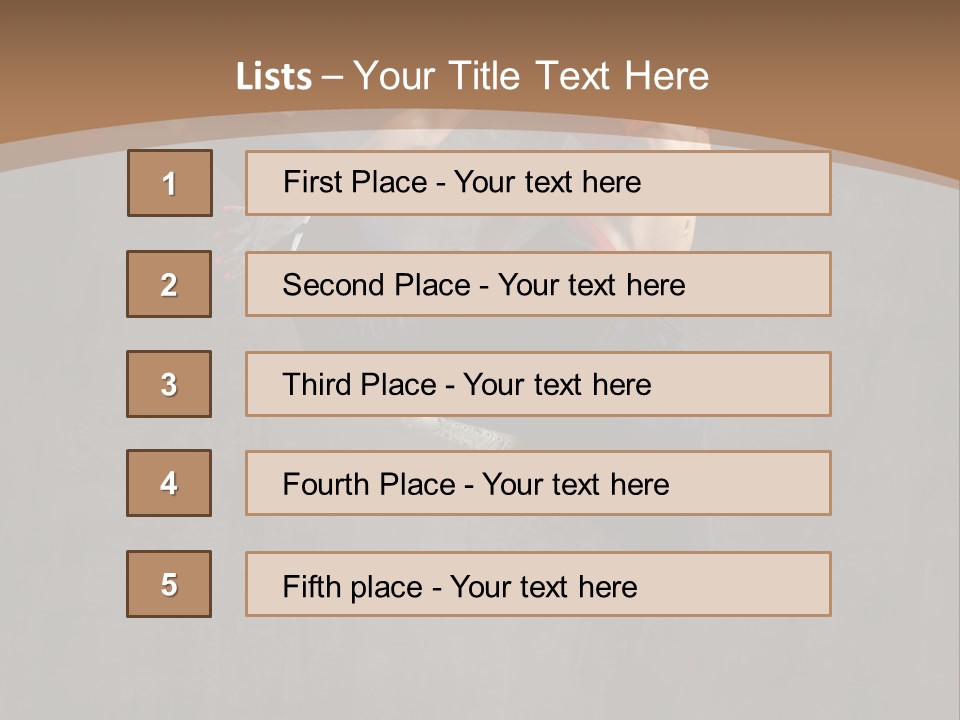This screenshot has width=960, height=720.
Task: Select the number 4 square
Action: [x=169, y=484]
